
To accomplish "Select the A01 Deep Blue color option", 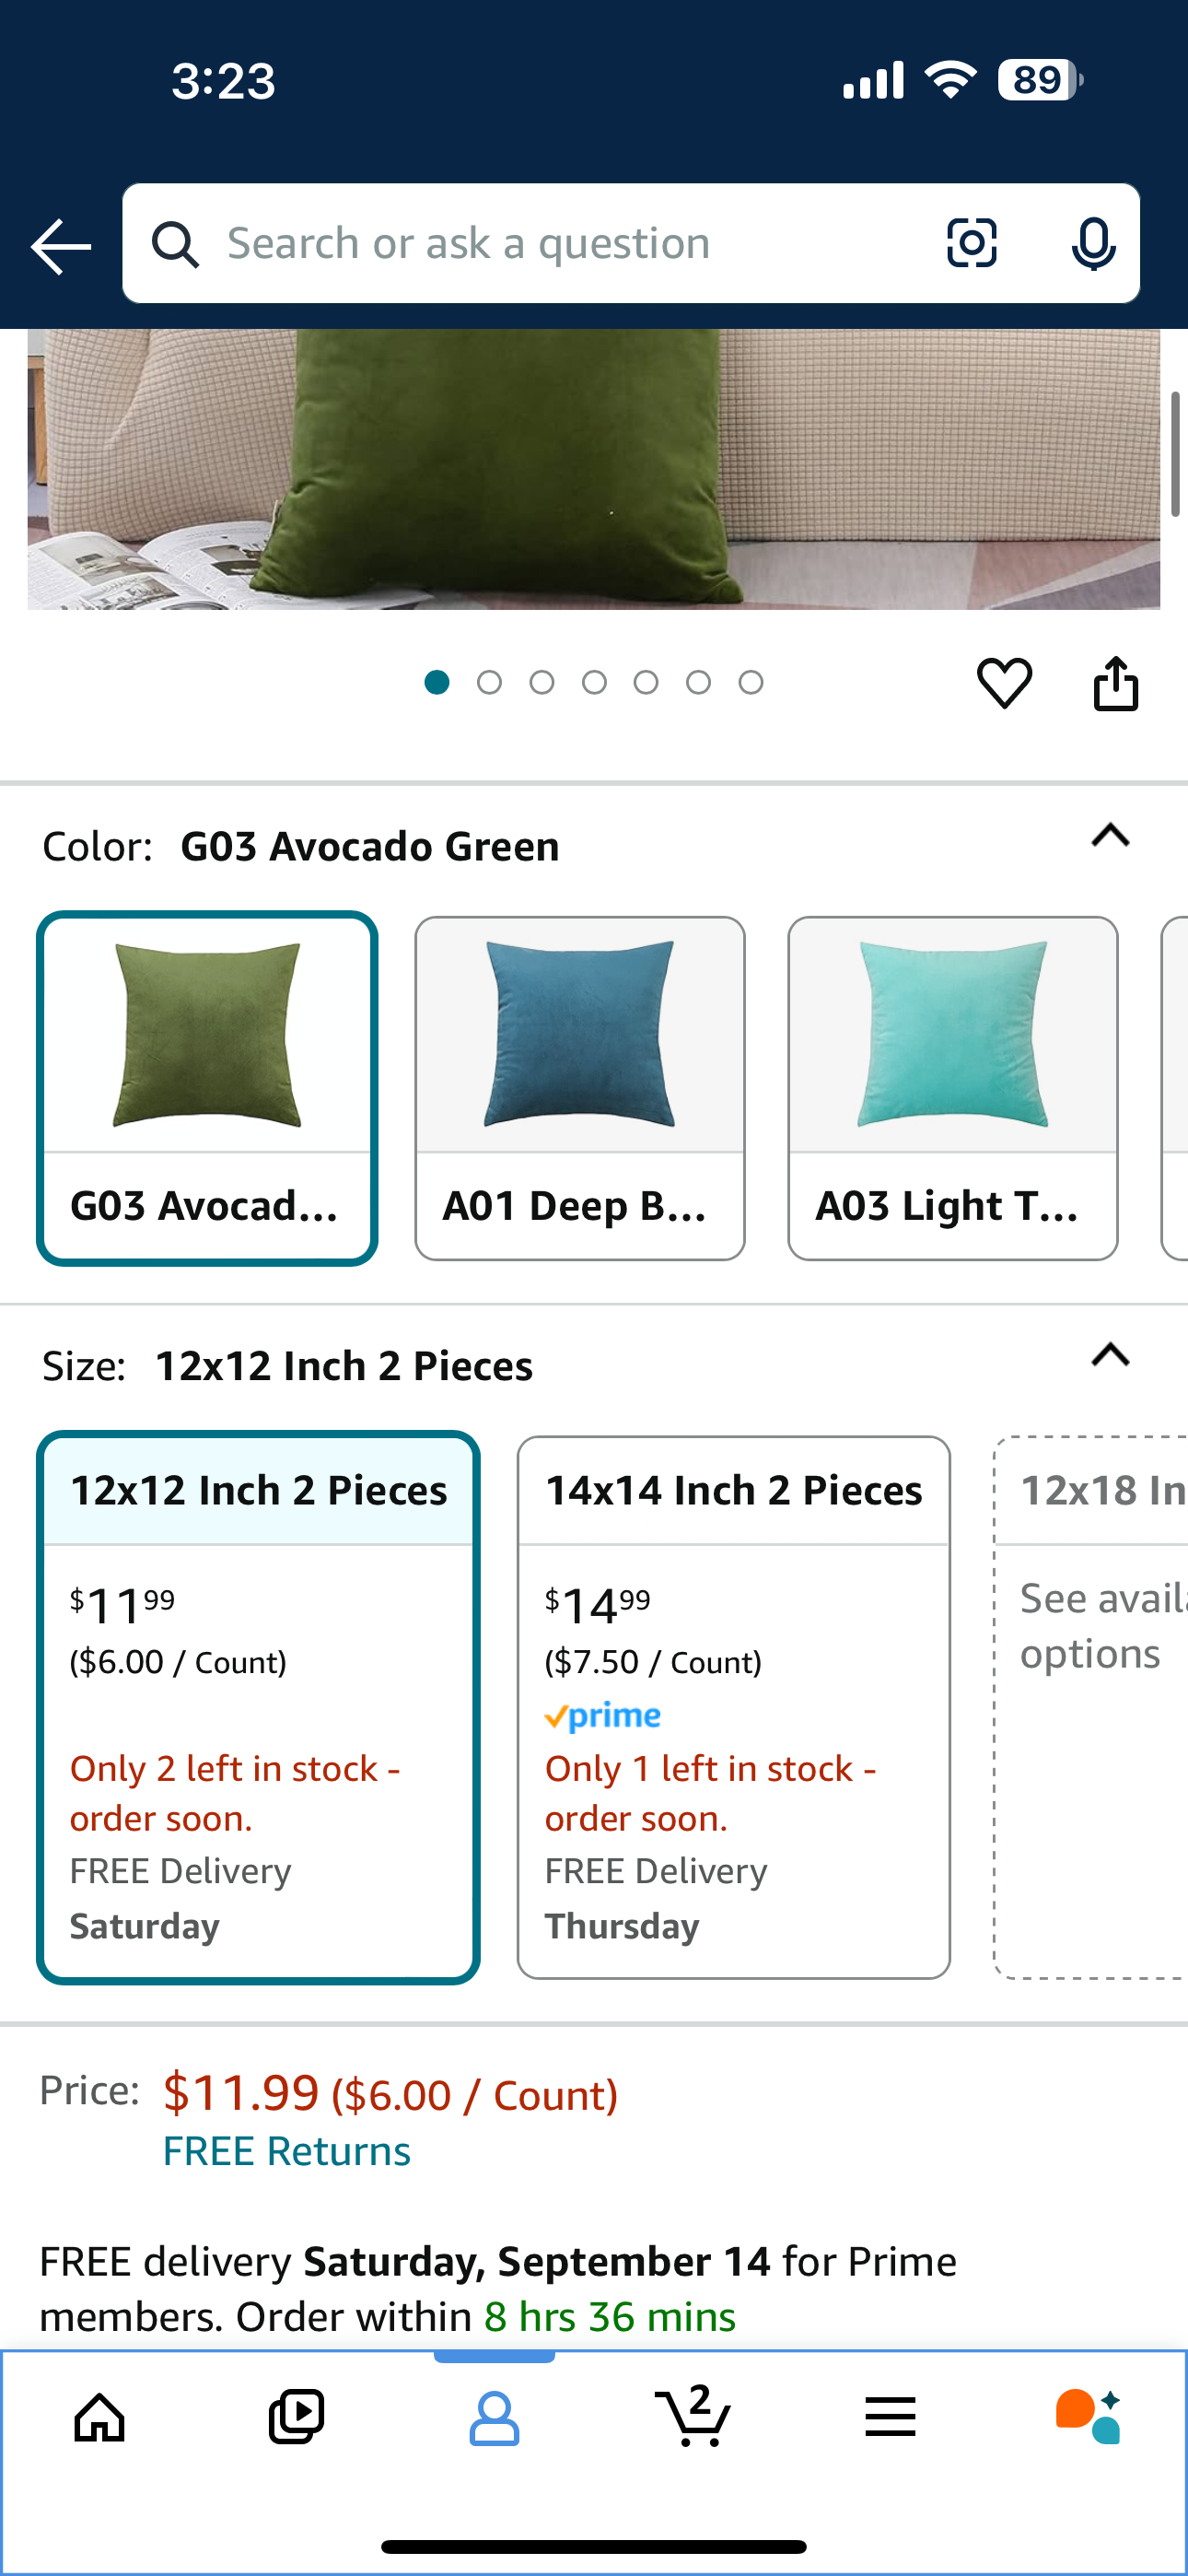I will [580, 1090].
